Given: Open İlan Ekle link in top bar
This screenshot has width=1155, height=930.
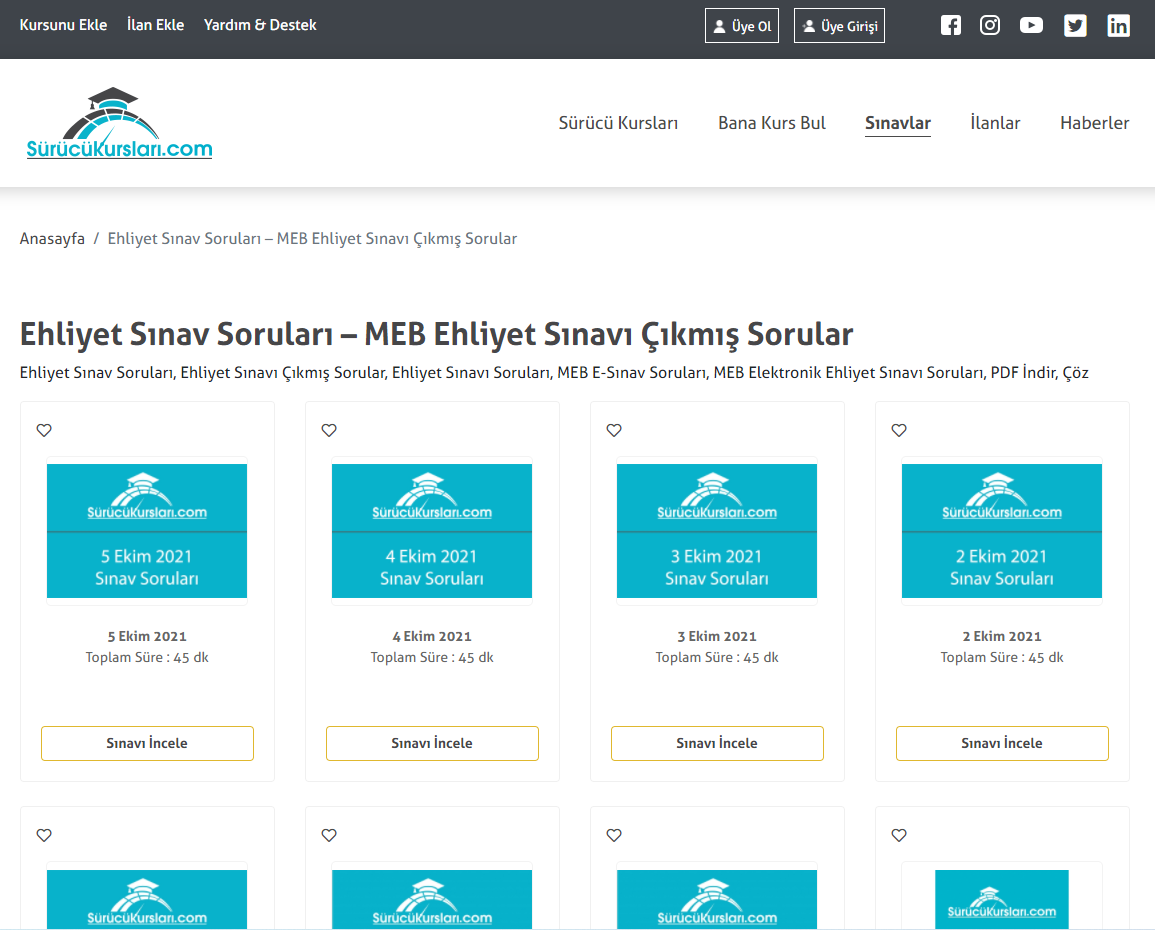Looking at the screenshot, I should (x=155, y=25).
